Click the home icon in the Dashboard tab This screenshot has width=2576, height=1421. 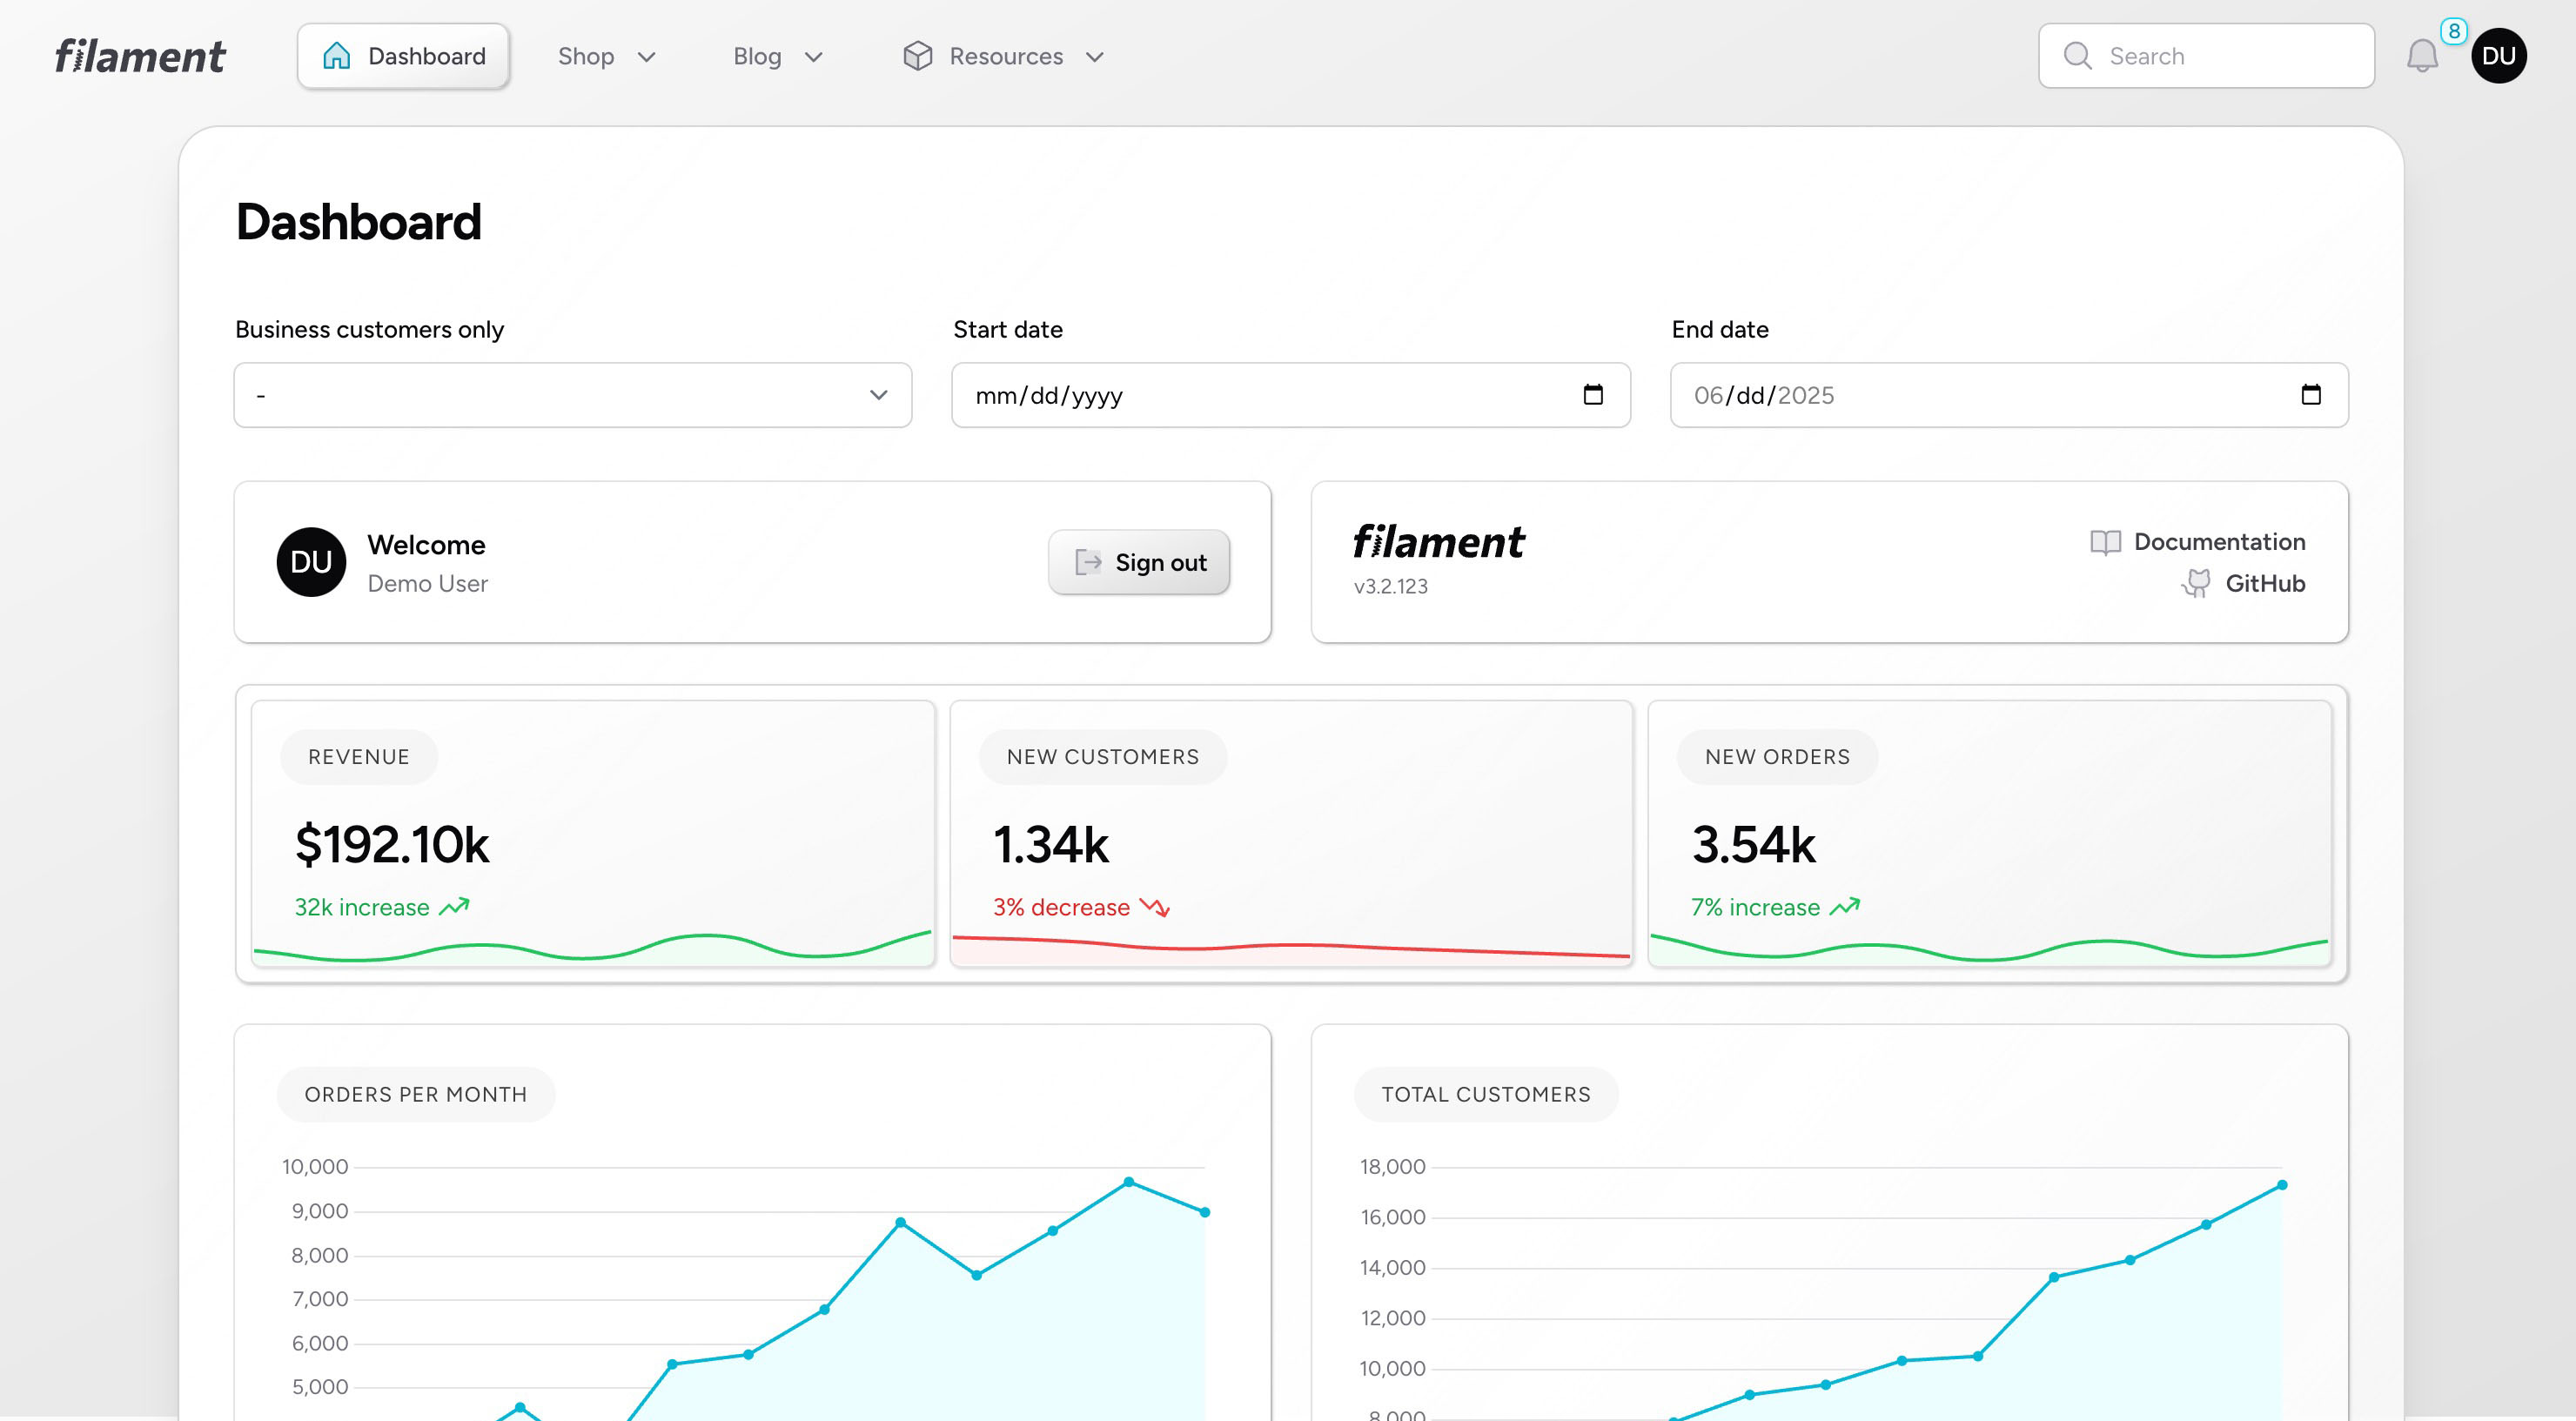click(337, 56)
